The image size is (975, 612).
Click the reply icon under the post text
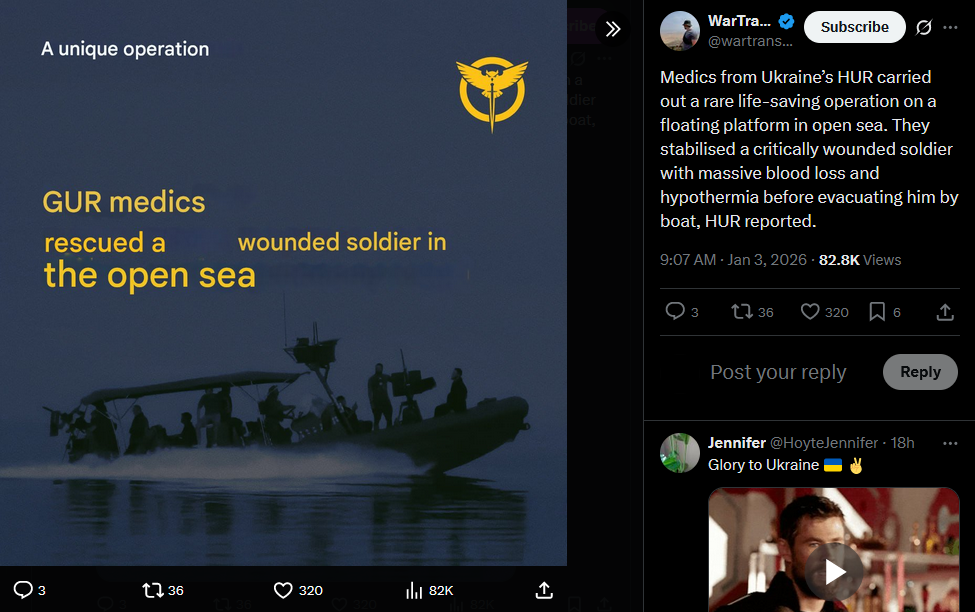[x=675, y=312]
